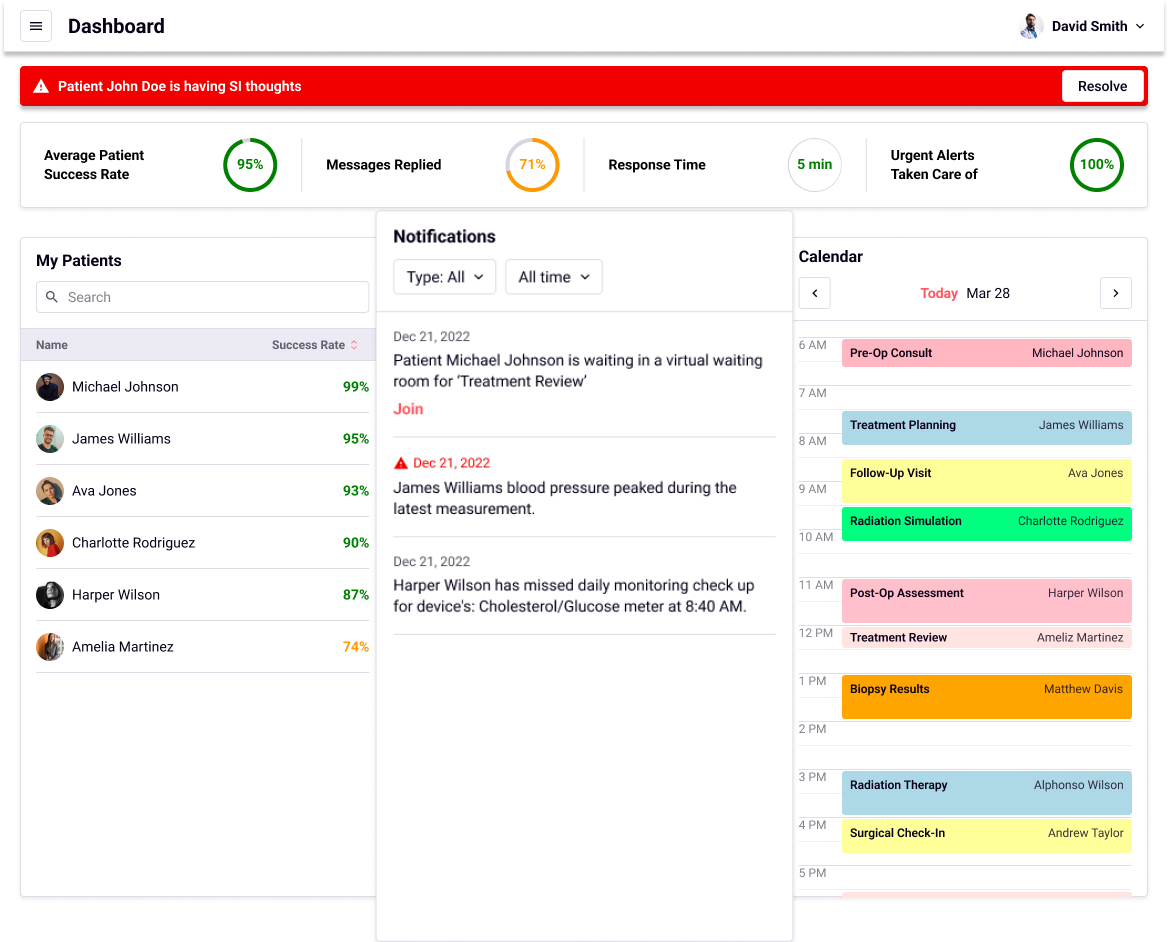
Task: Go to next day in calendar
Action: click(1115, 293)
